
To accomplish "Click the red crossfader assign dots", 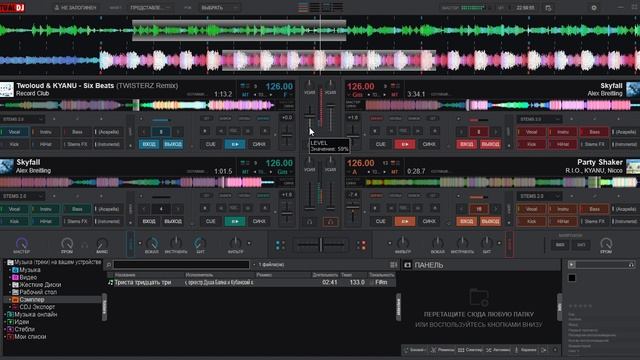I will [x=361, y=245].
